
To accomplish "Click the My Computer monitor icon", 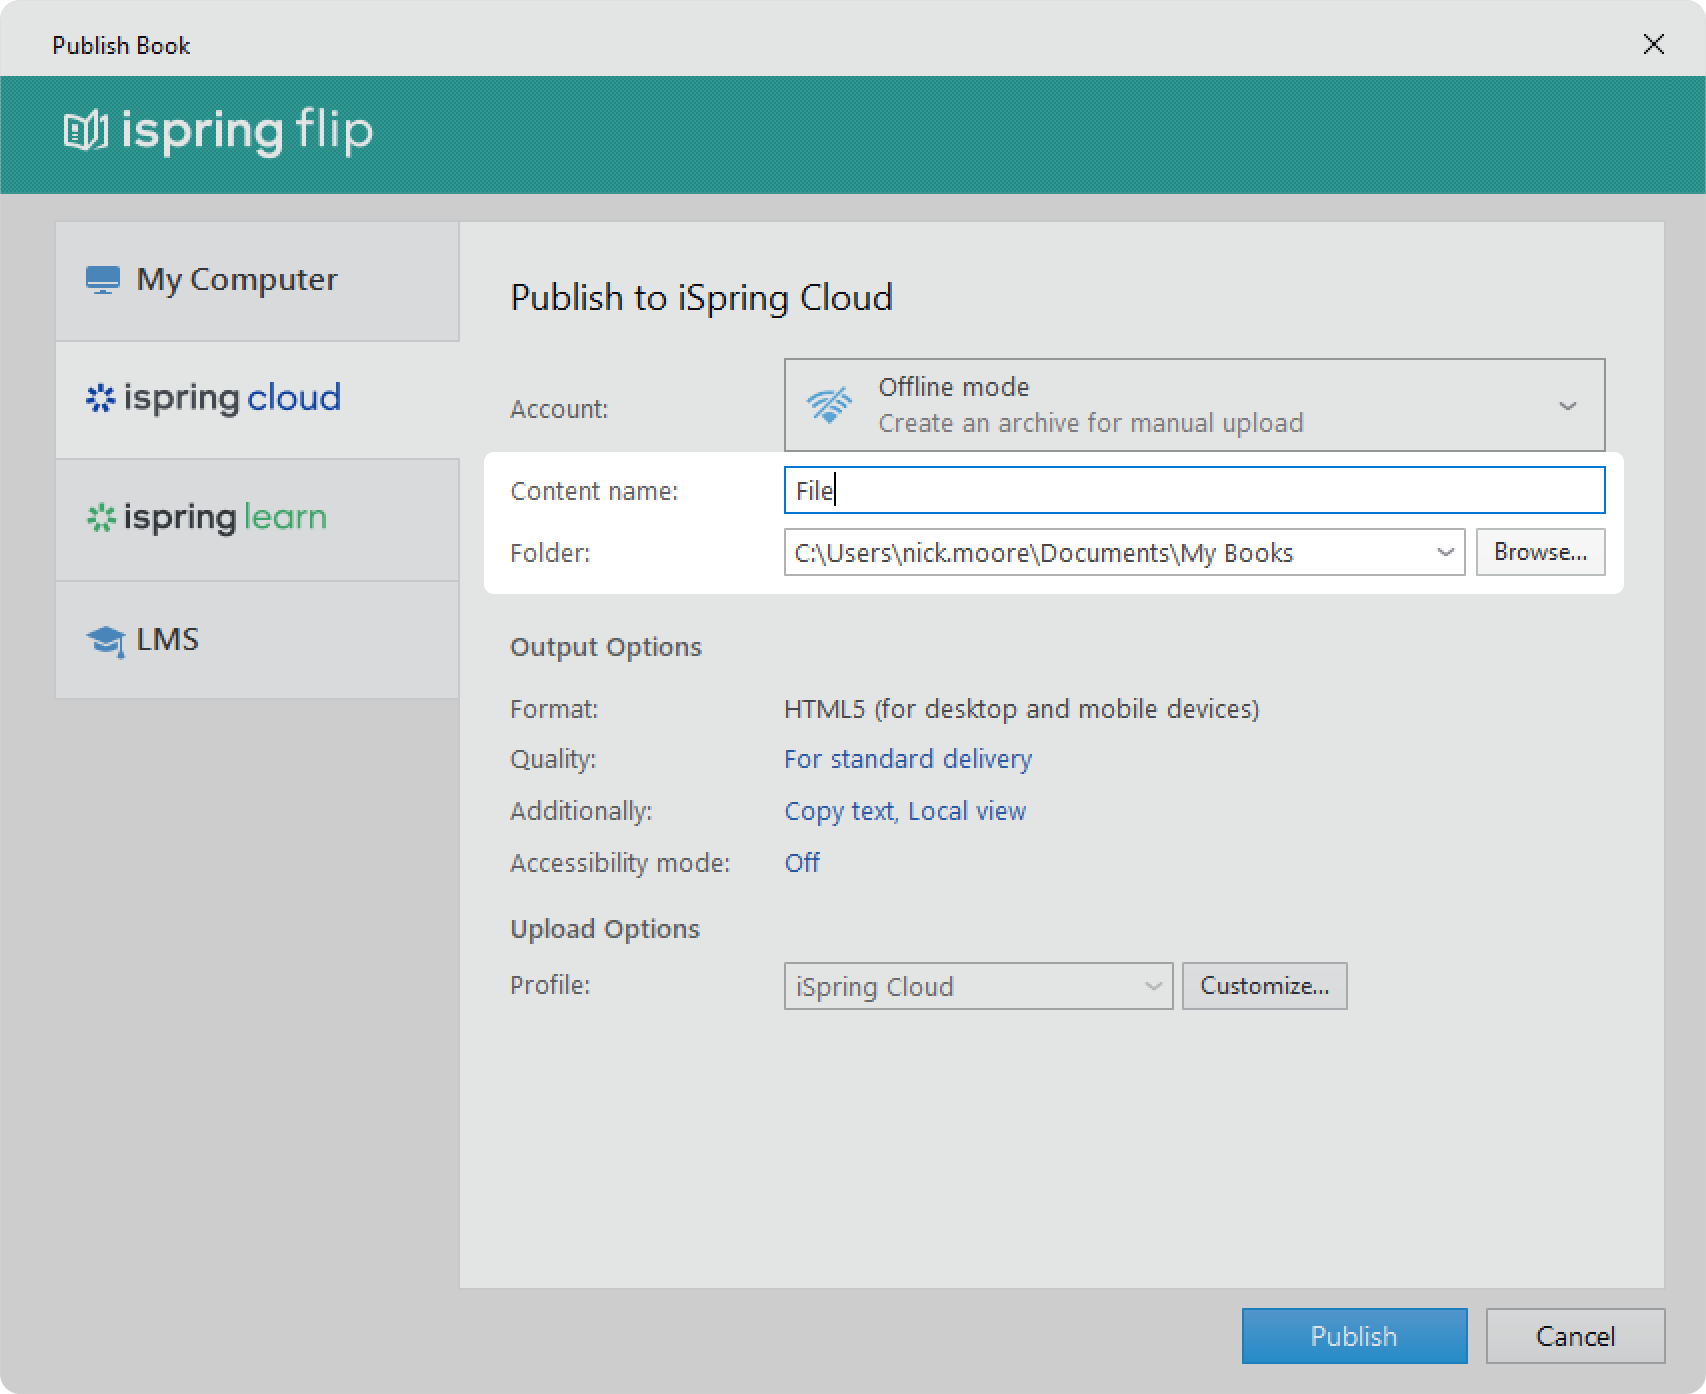I will pos(103,280).
